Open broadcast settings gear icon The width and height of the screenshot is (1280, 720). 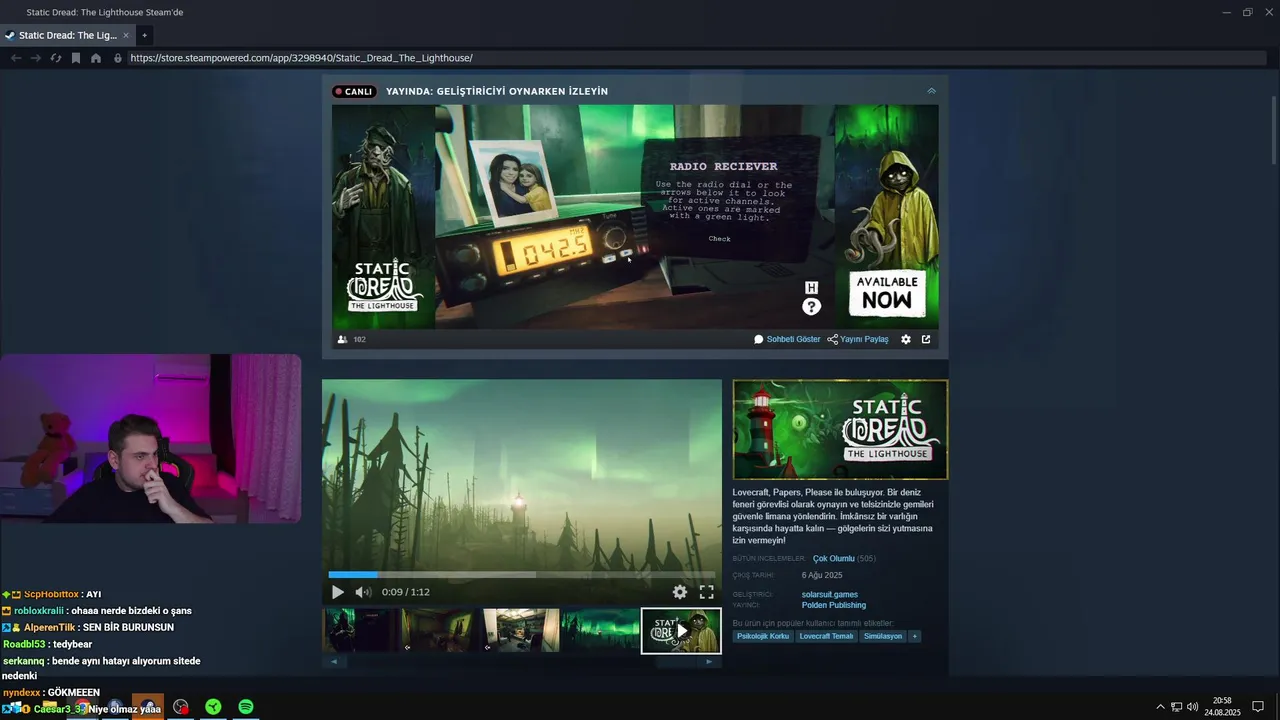coord(906,339)
